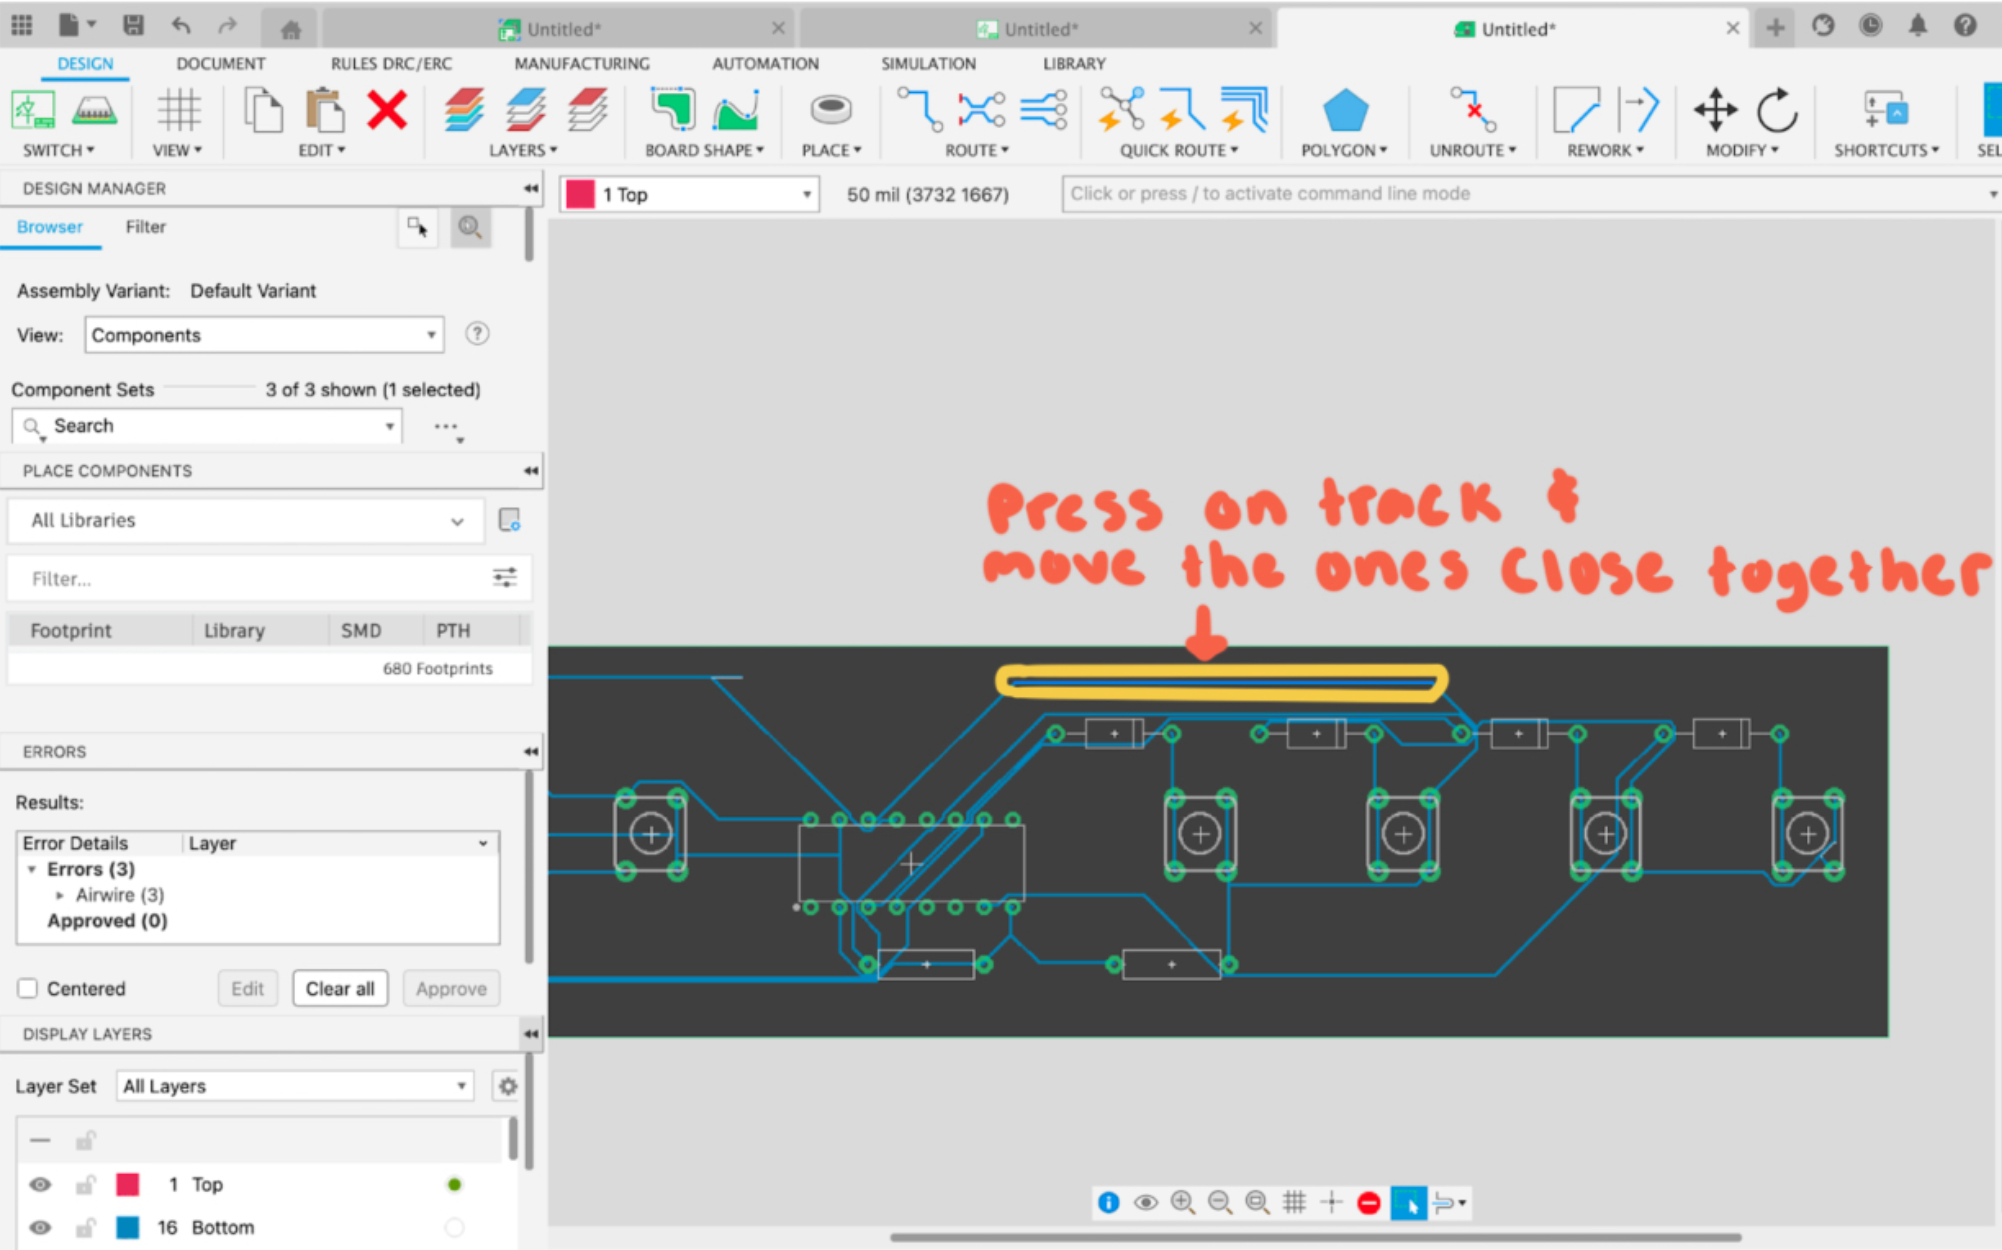The height and width of the screenshot is (1250, 2002).
Task: Set 16 Bottom as active layer radio
Action: [454, 1227]
